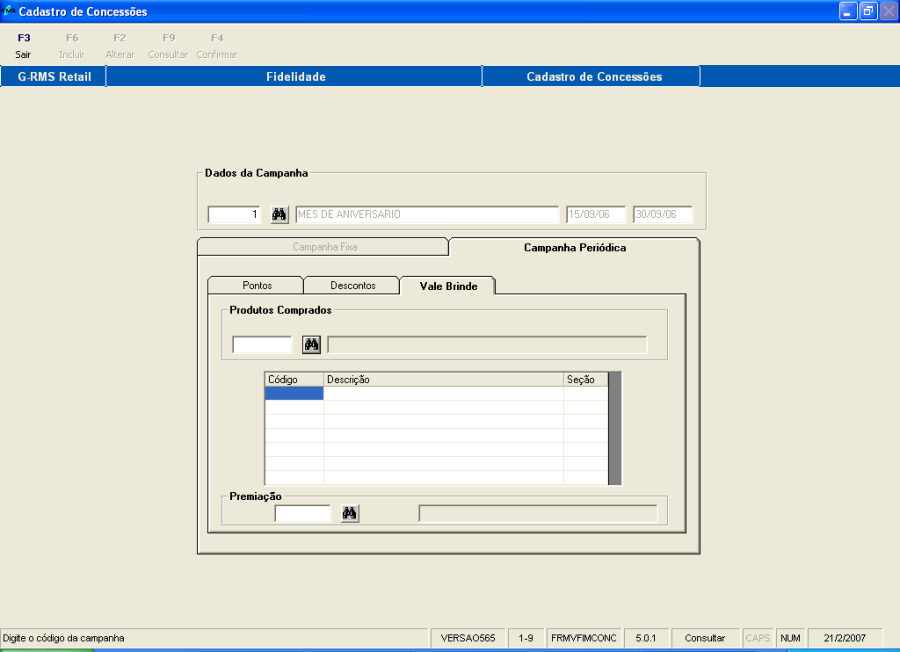
Task: Click the campaign search binoculars icon
Action: 280,215
